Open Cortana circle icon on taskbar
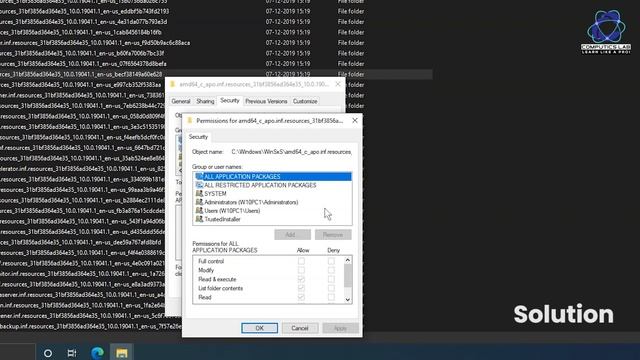The image size is (640, 360). click(x=48, y=353)
